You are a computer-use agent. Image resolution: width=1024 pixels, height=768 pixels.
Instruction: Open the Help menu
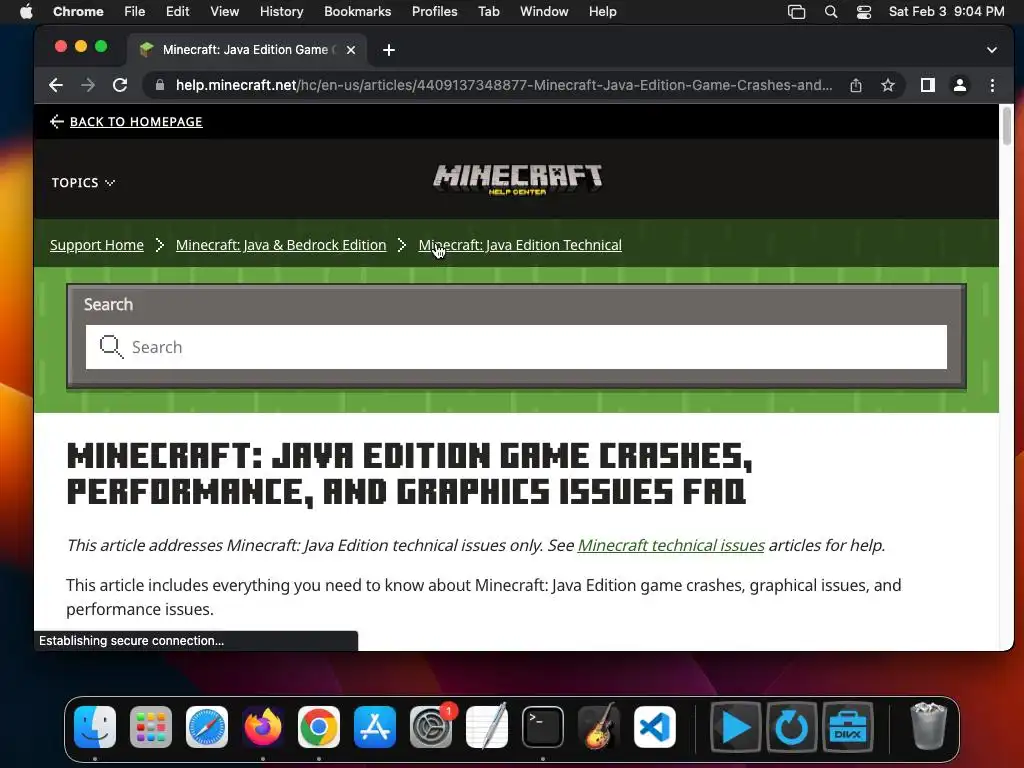pyautogui.click(x=602, y=12)
